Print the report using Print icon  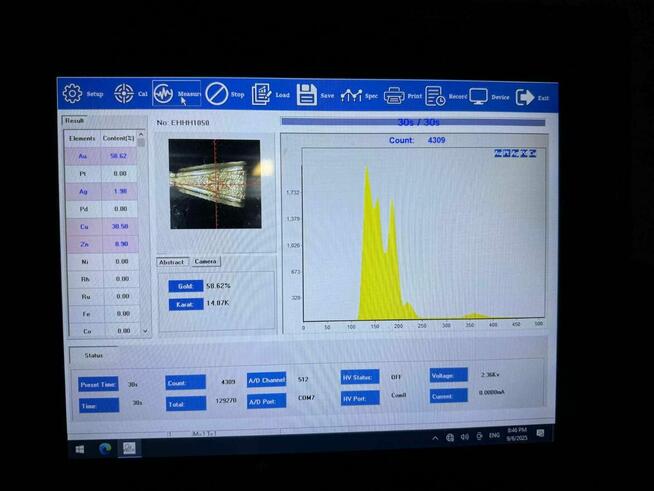click(394, 96)
